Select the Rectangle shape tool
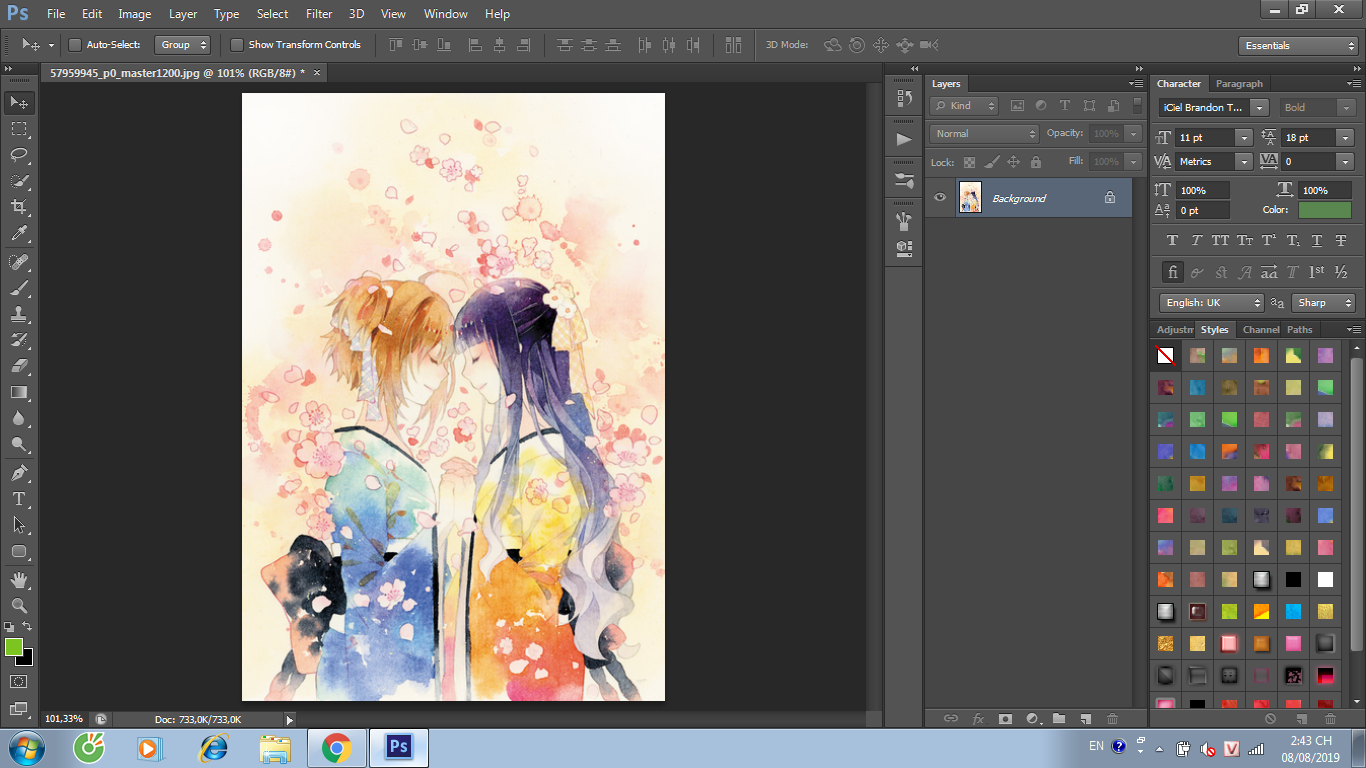Viewport: 1366px width, 768px height. coord(19,551)
